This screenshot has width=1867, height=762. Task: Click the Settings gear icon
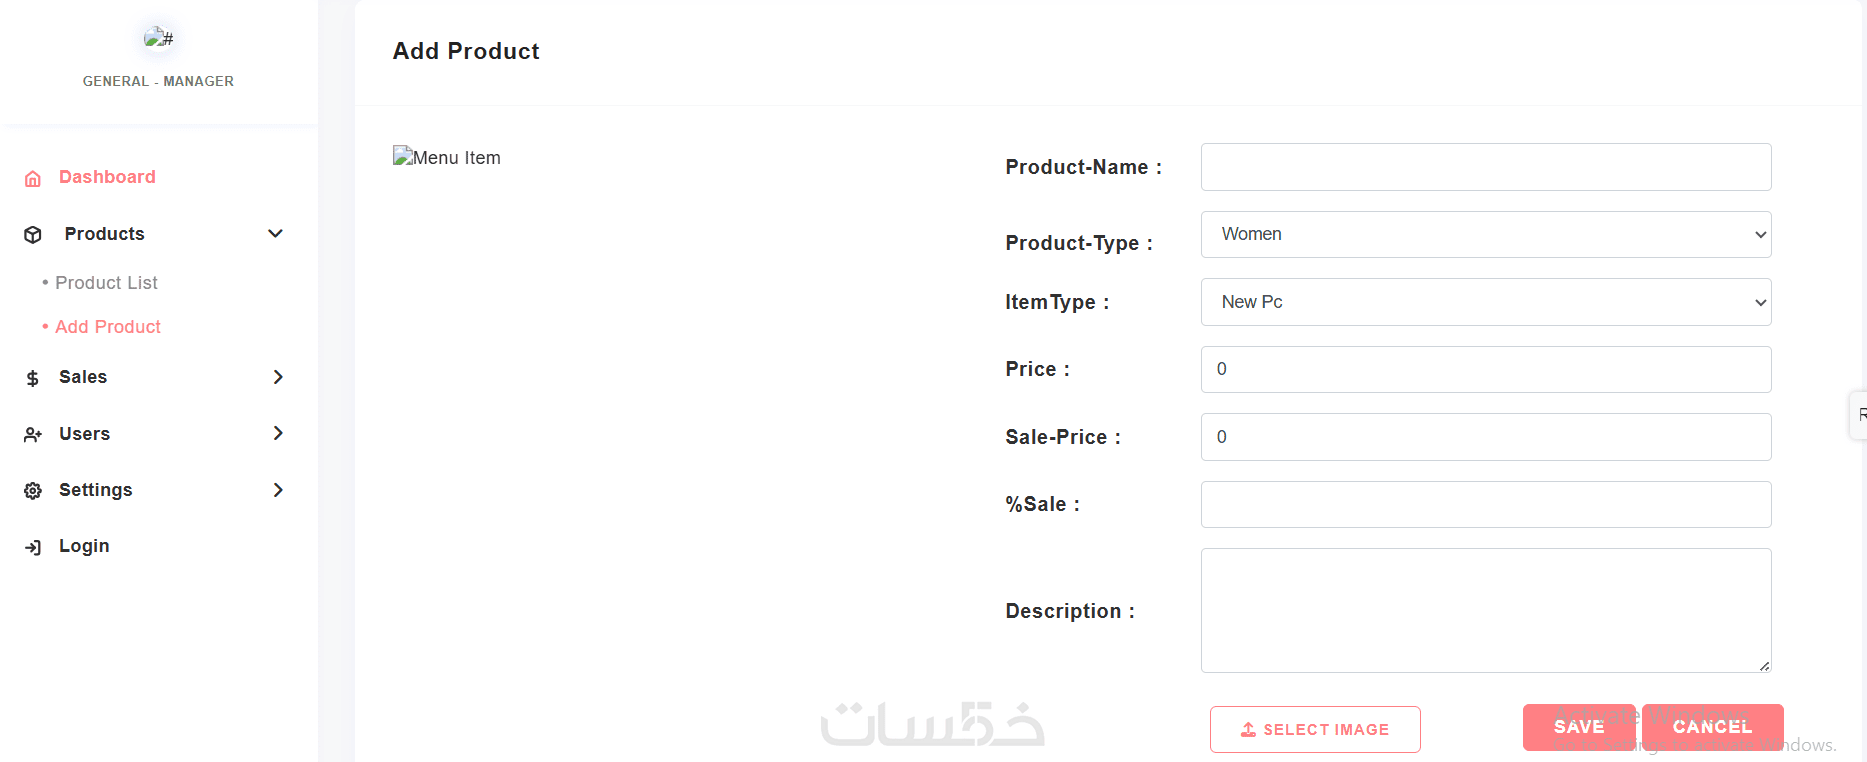(33, 490)
